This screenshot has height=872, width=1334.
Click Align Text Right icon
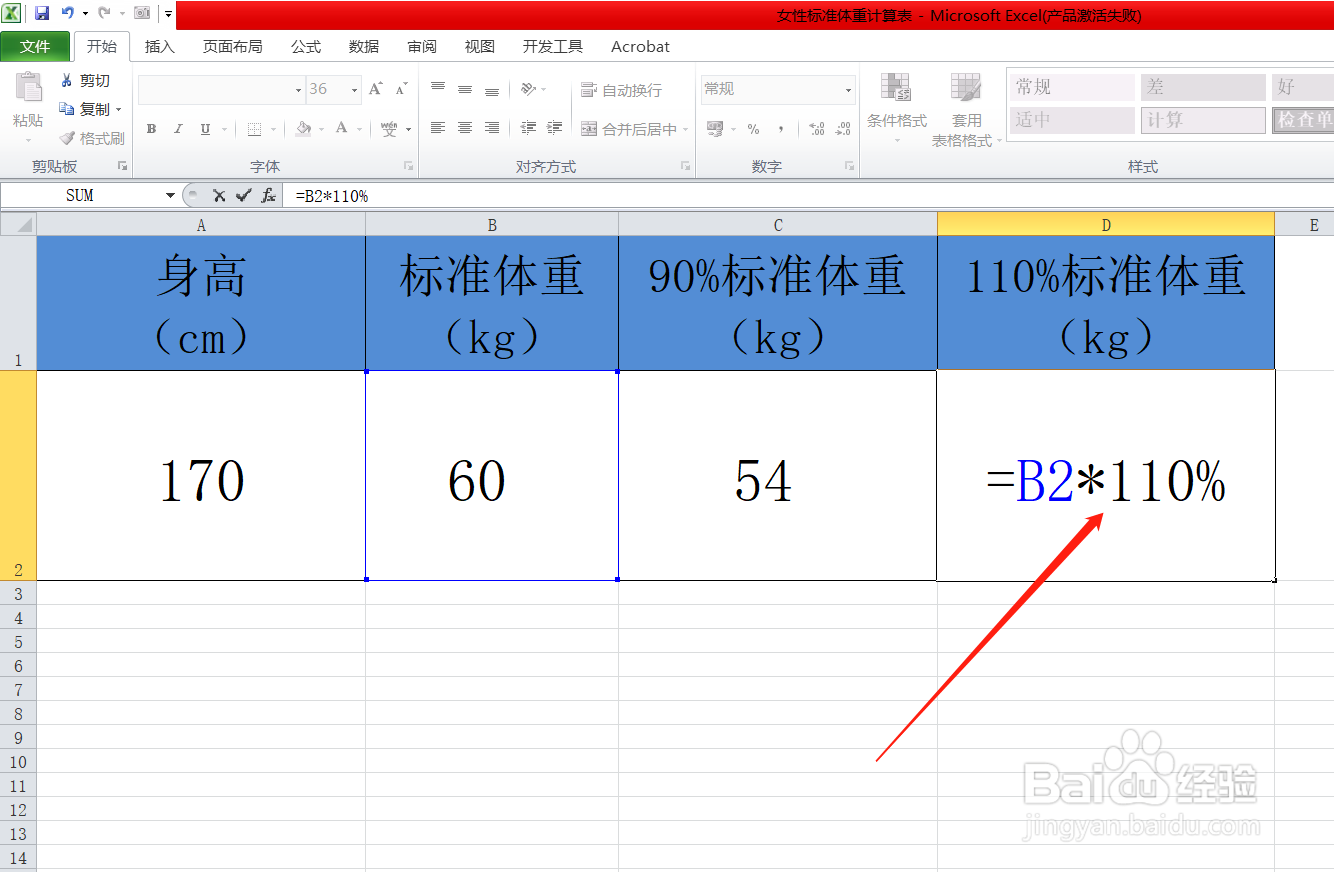pyautogui.click(x=492, y=128)
